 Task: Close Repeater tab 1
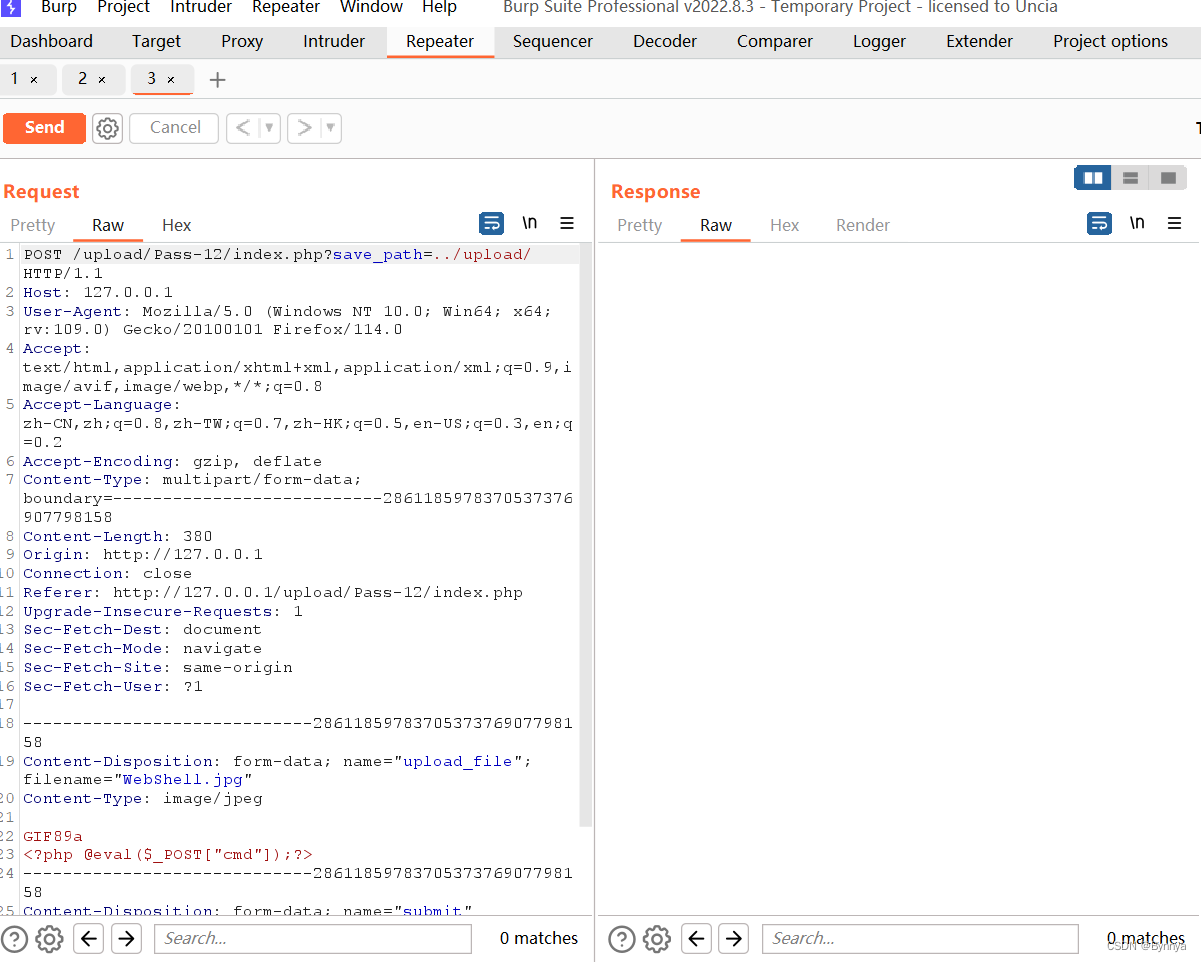34,79
